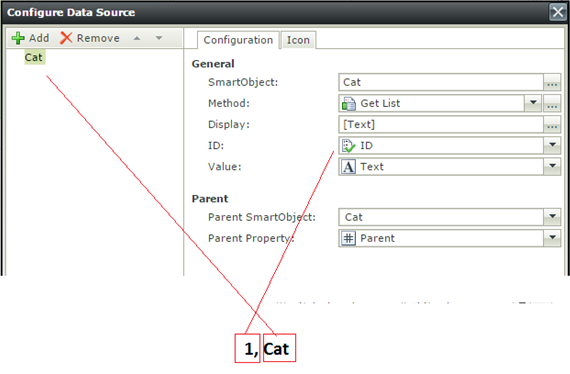Expand the ID dropdown arrow
Image resolution: width=570 pixels, height=374 pixels.
tap(552, 145)
